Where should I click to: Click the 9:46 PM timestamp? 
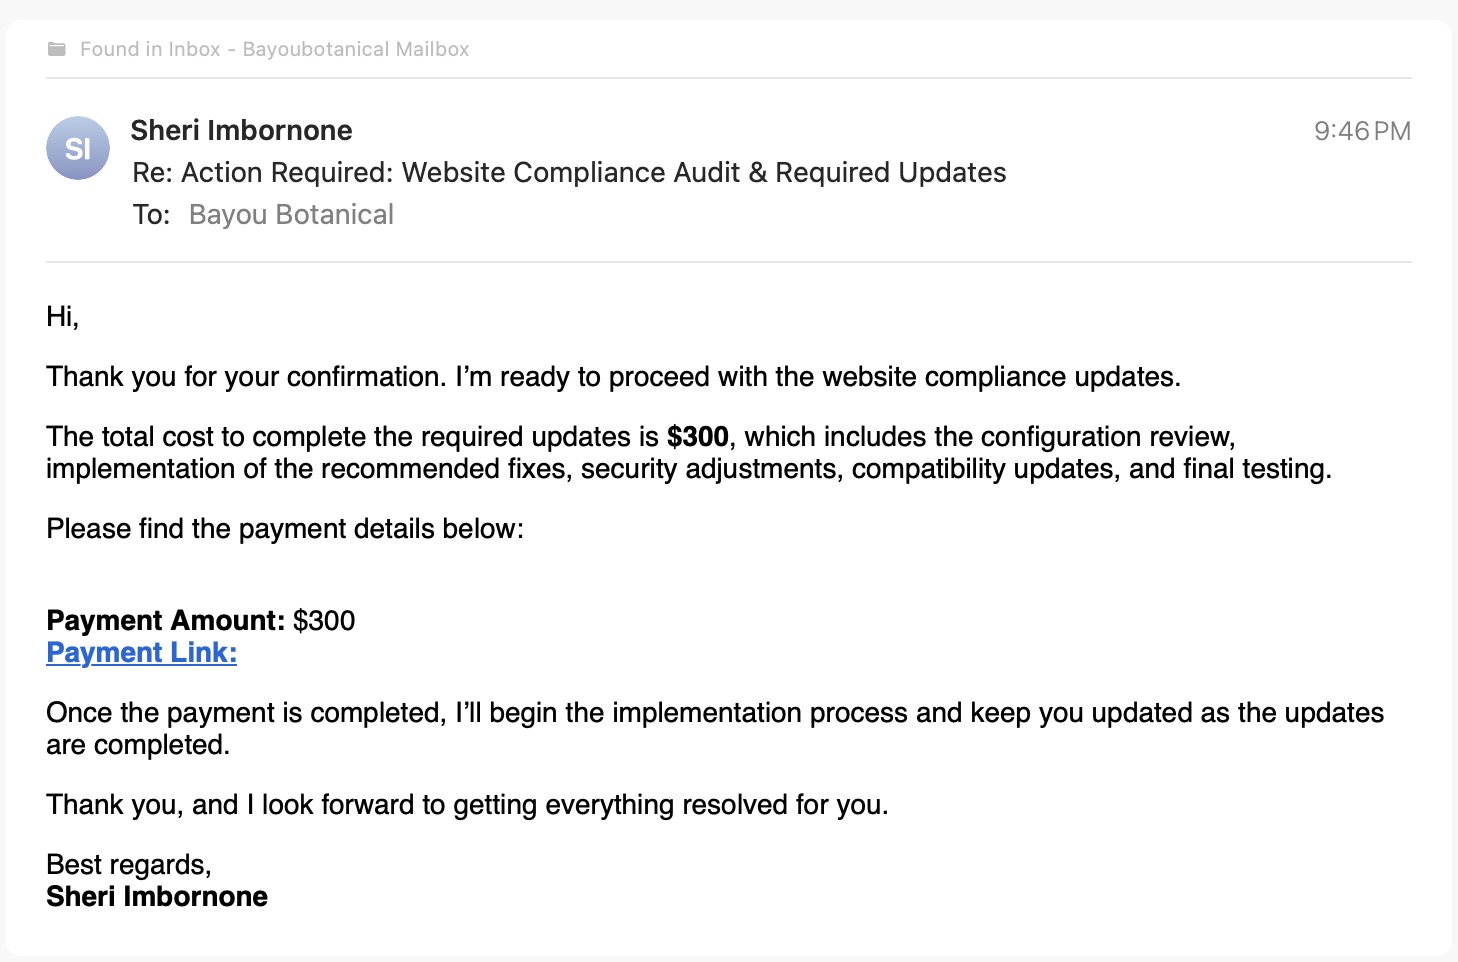tap(1362, 131)
